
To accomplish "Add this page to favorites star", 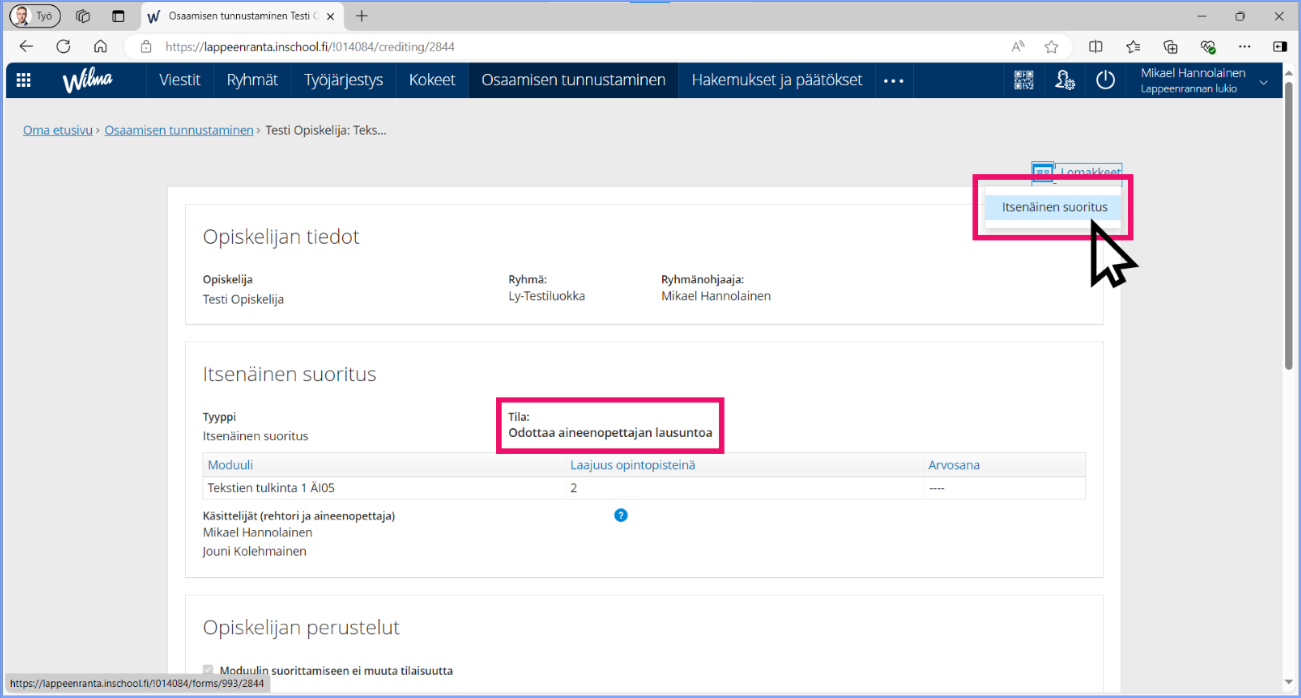I will (x=1051, y=46).
